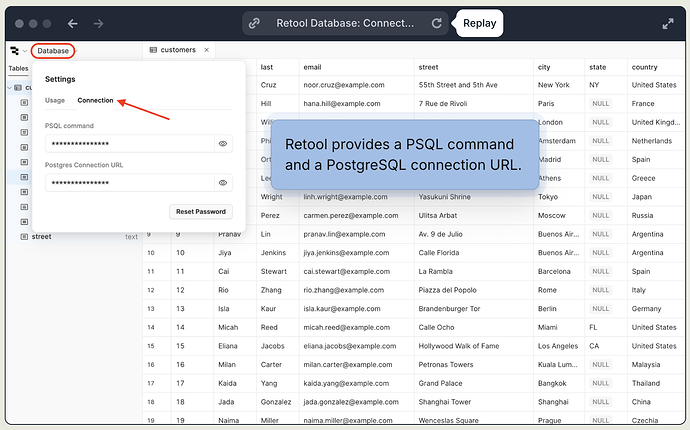Click table icon on customers tab
Image resolution: width=690 pixels, height=430 pixels.
153,50
